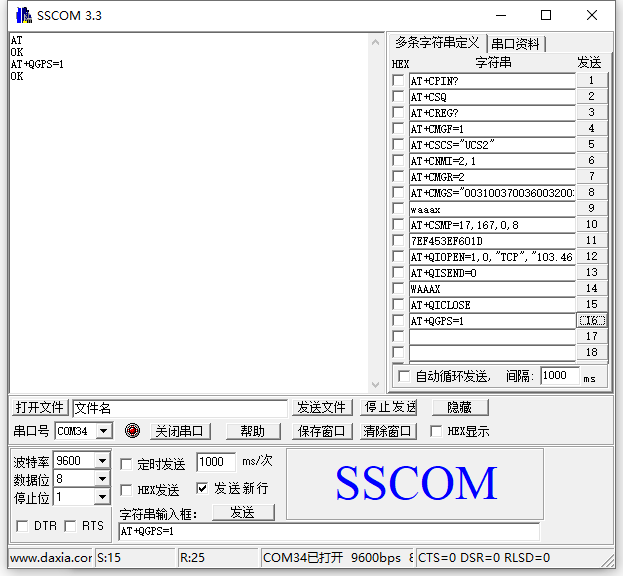The width and height of the screenshot is (623, 576).
Task: Click the 间隔 1000 ms loop interval field
Action: (559, 375)
